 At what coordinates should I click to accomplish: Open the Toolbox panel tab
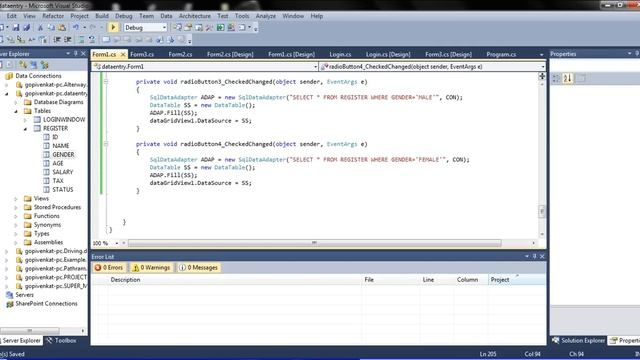coord(61,340)
